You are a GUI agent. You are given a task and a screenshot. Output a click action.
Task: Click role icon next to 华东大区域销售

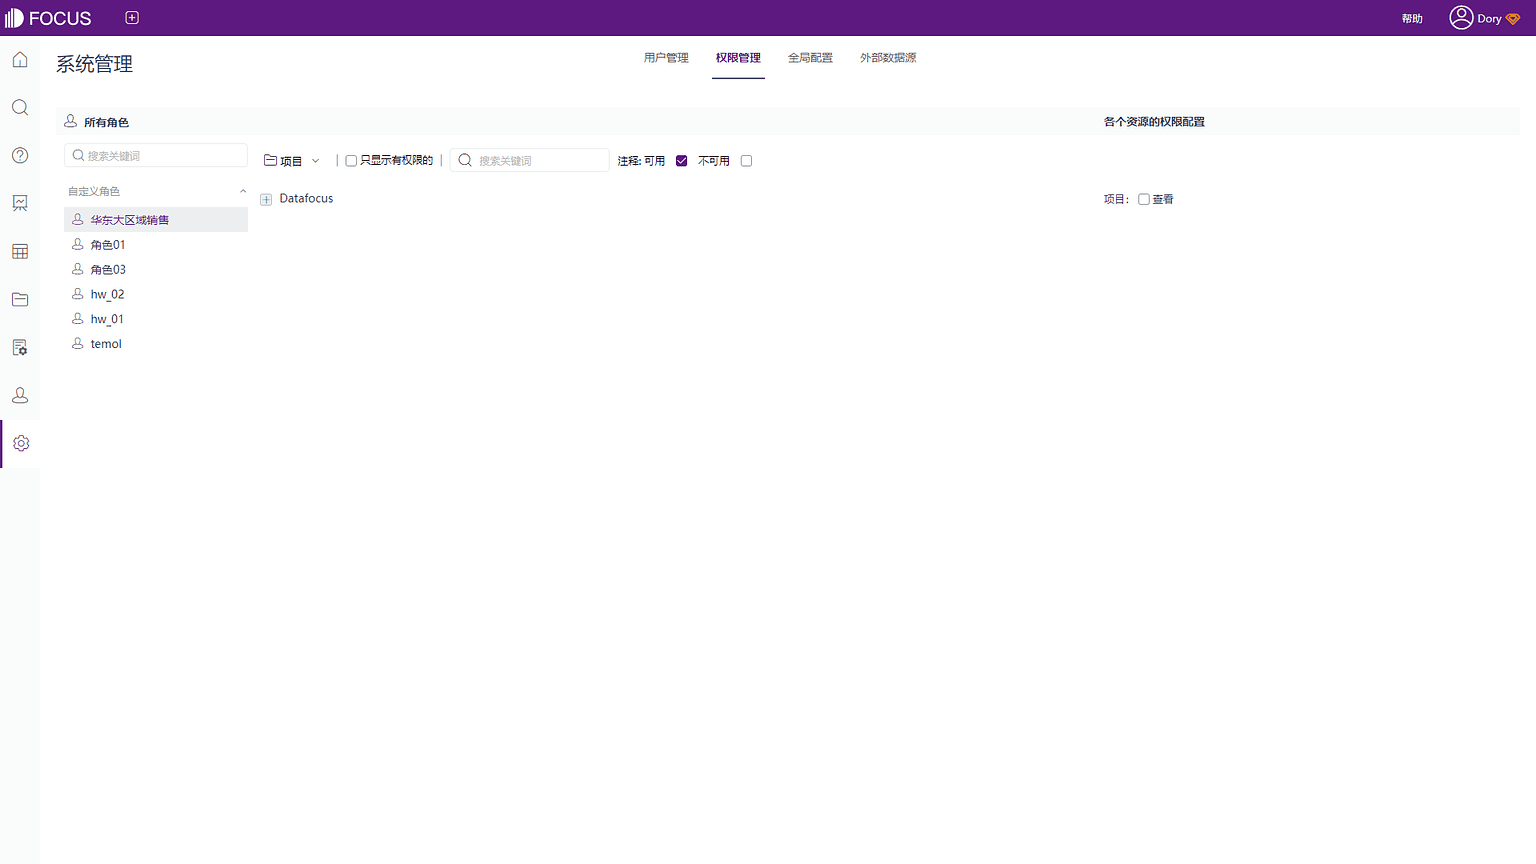pyautogui.click(x=78, y=219)
